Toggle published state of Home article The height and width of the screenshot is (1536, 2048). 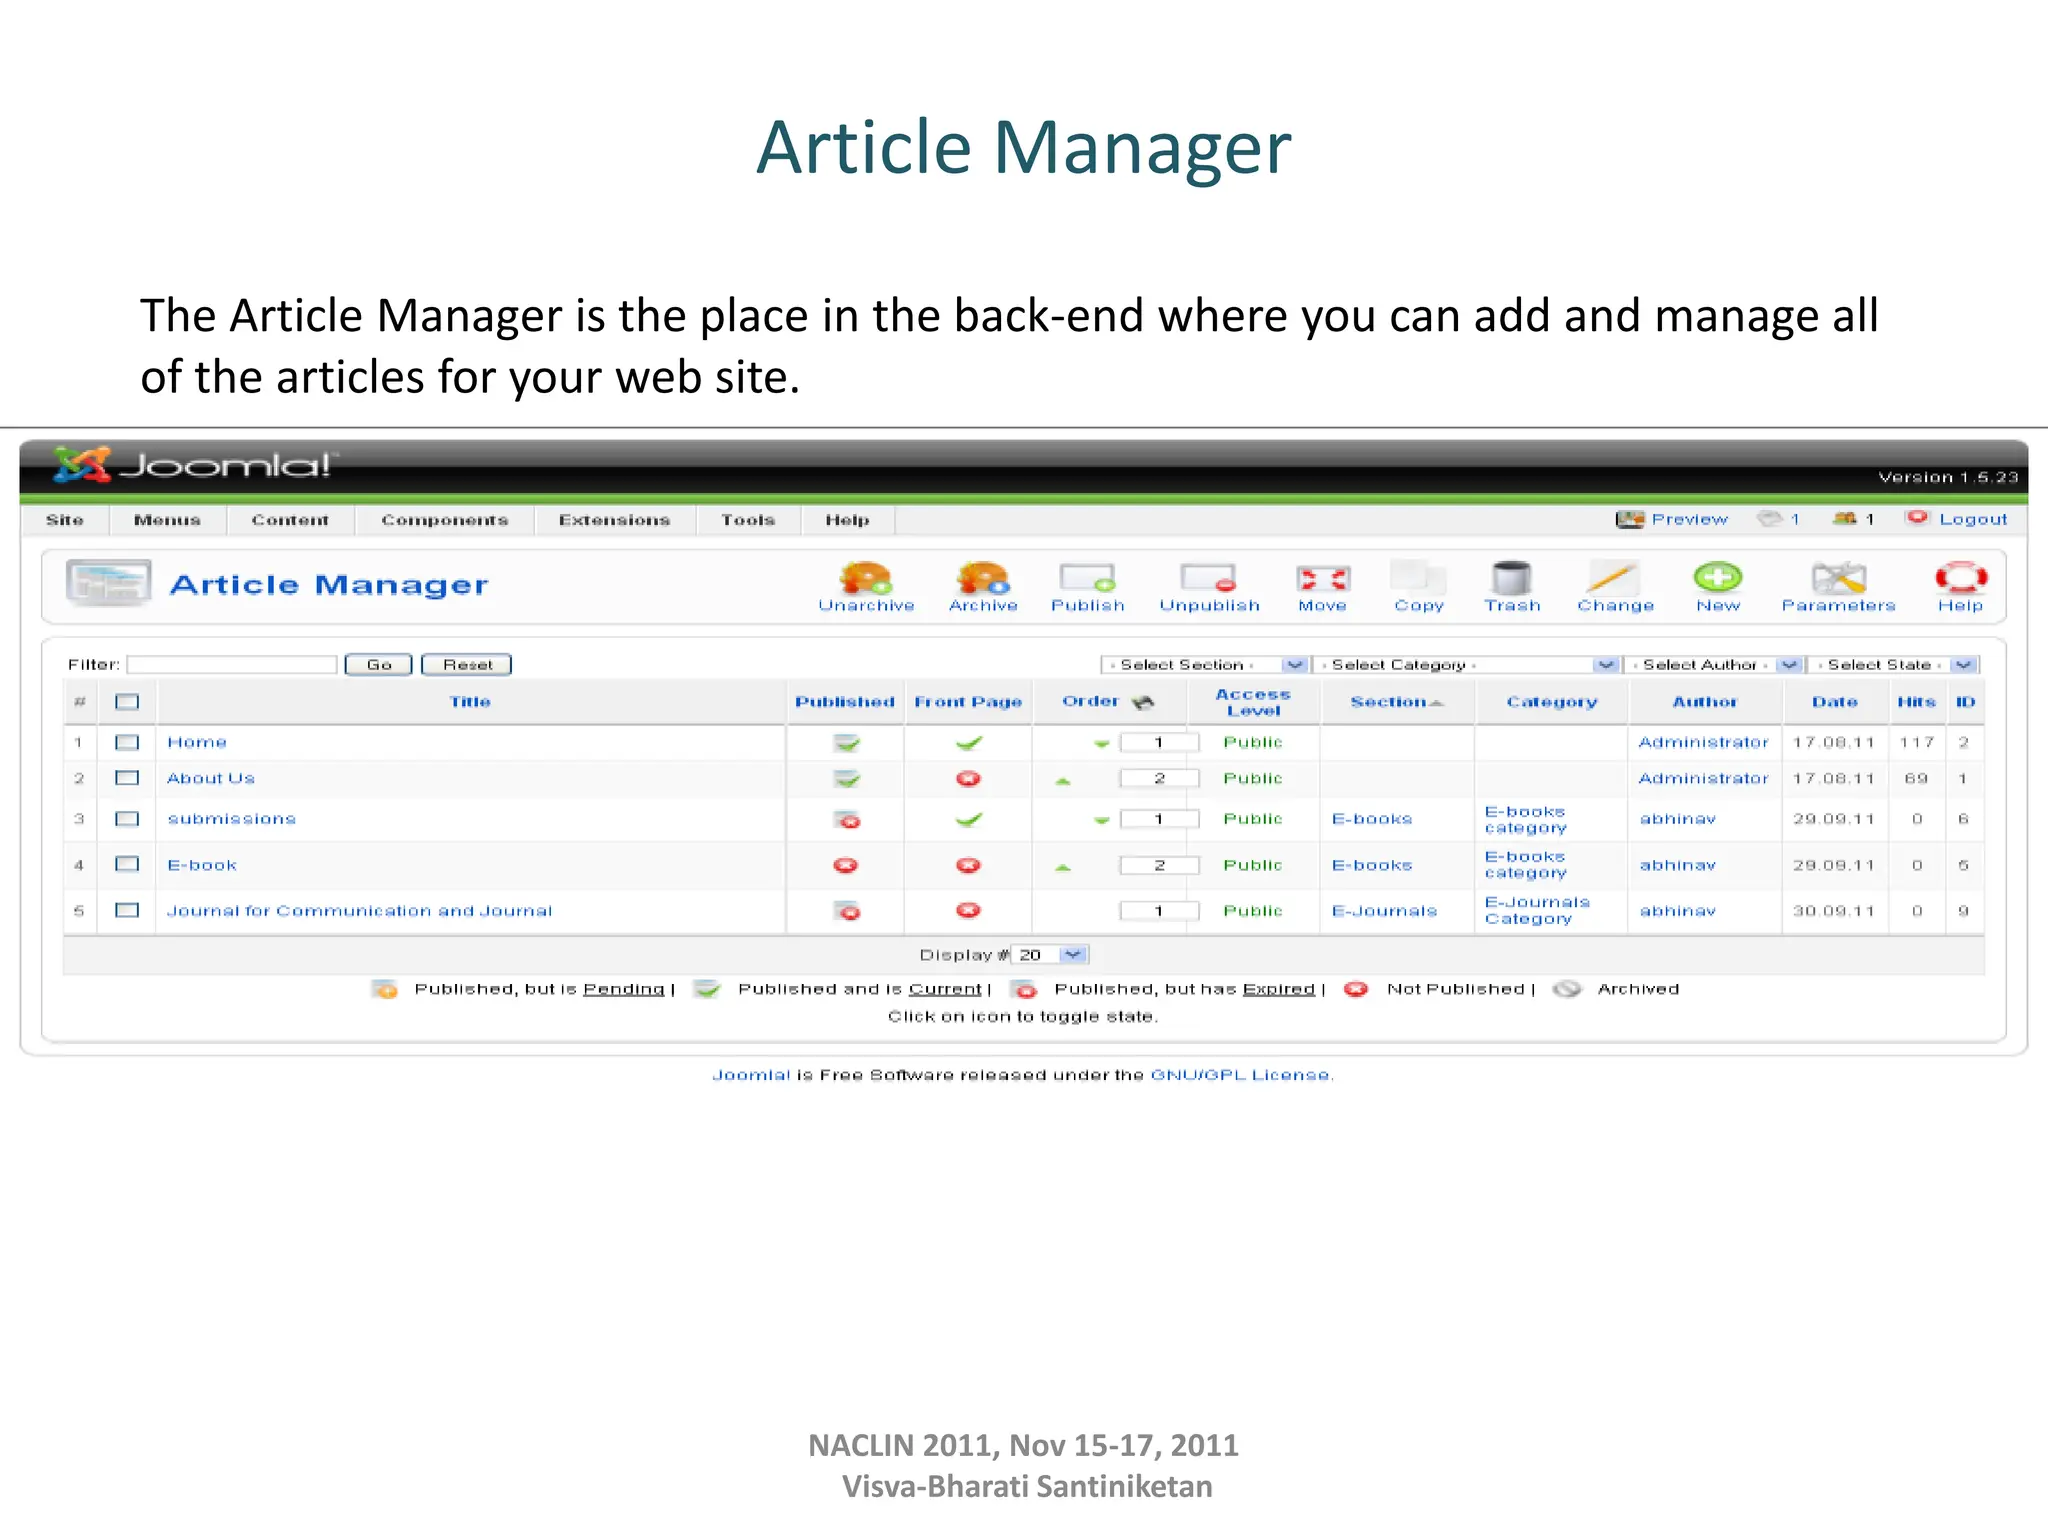click(846, 743)
